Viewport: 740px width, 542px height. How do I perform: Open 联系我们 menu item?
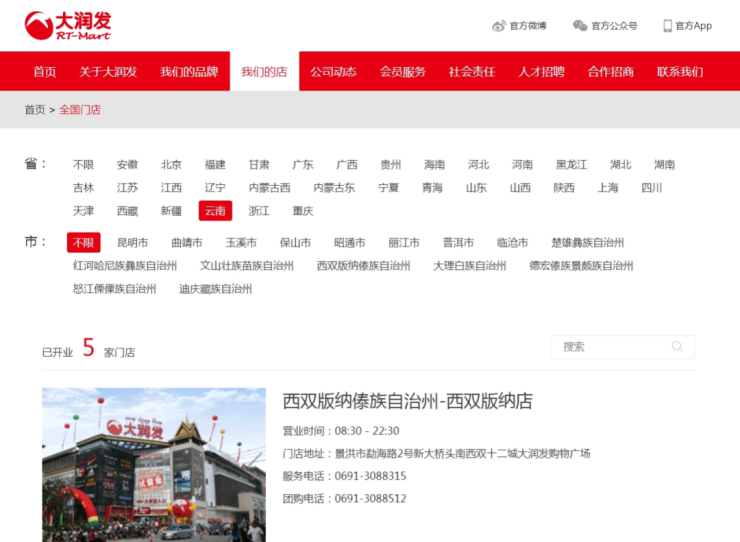(x=680, y=72)
